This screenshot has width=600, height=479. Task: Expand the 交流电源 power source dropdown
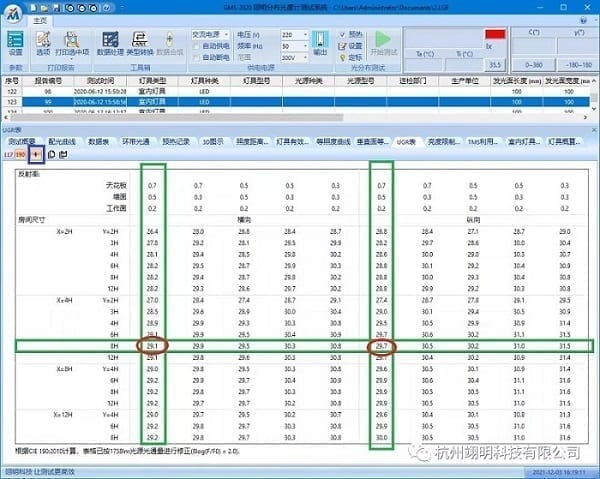coord(214,34)
